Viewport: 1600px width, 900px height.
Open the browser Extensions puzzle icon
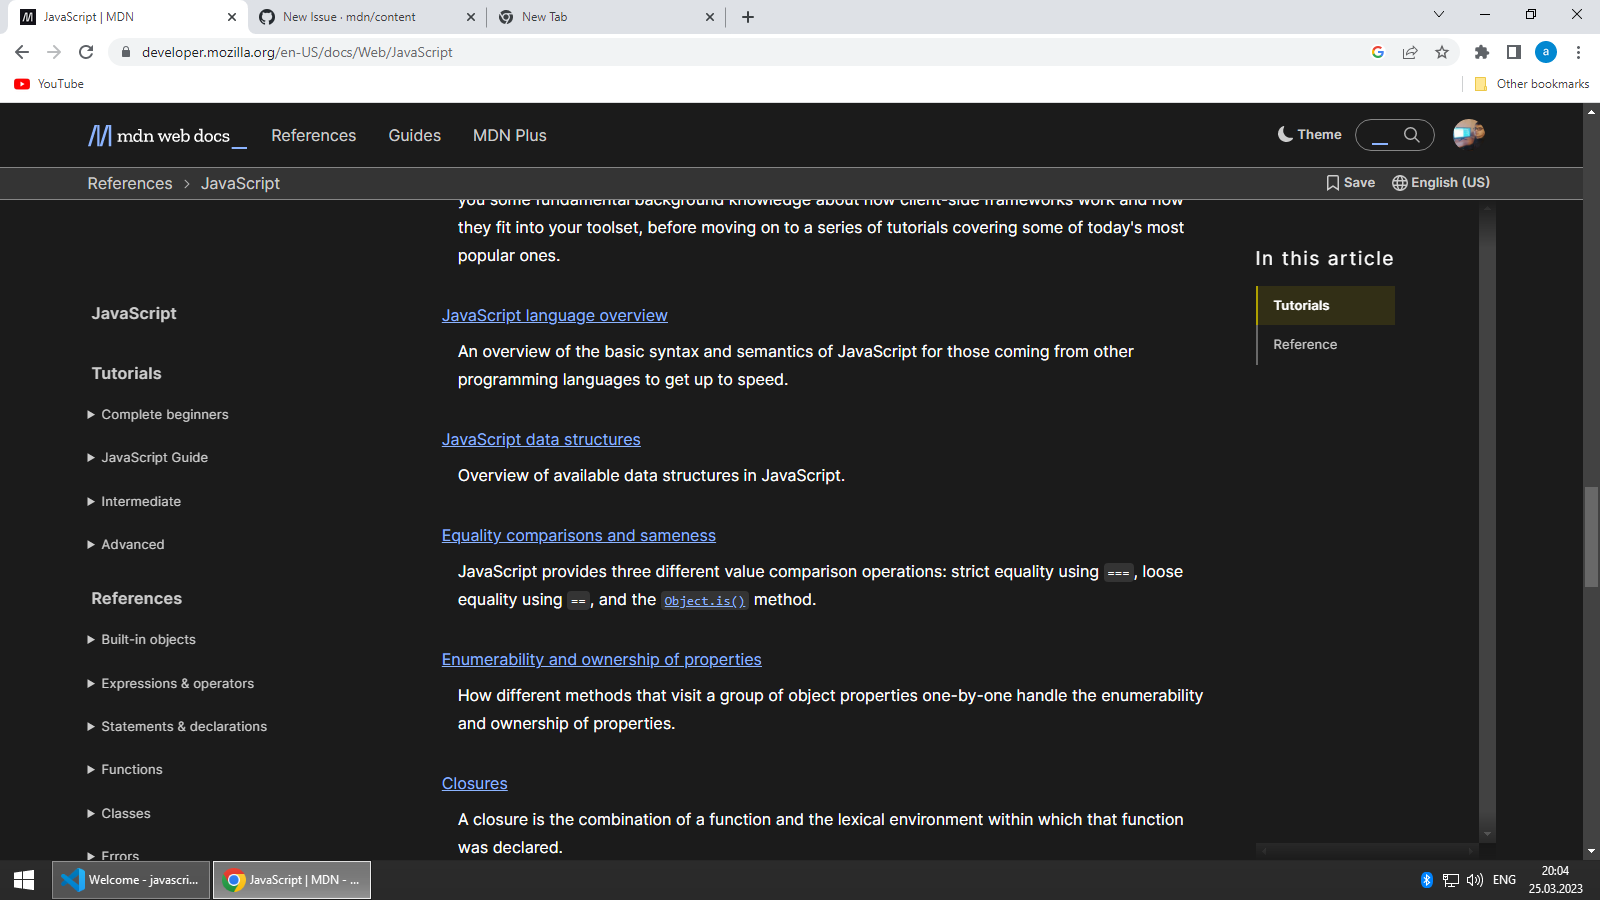(1481, 52)
